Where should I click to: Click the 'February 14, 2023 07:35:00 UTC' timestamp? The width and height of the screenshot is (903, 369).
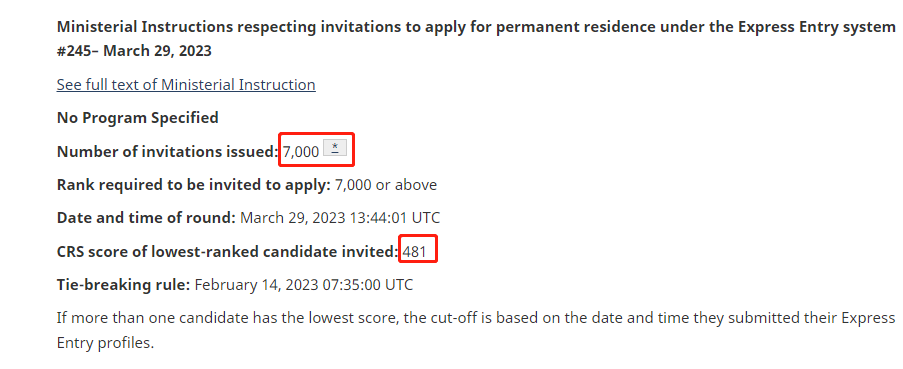[x=304, y=285]
